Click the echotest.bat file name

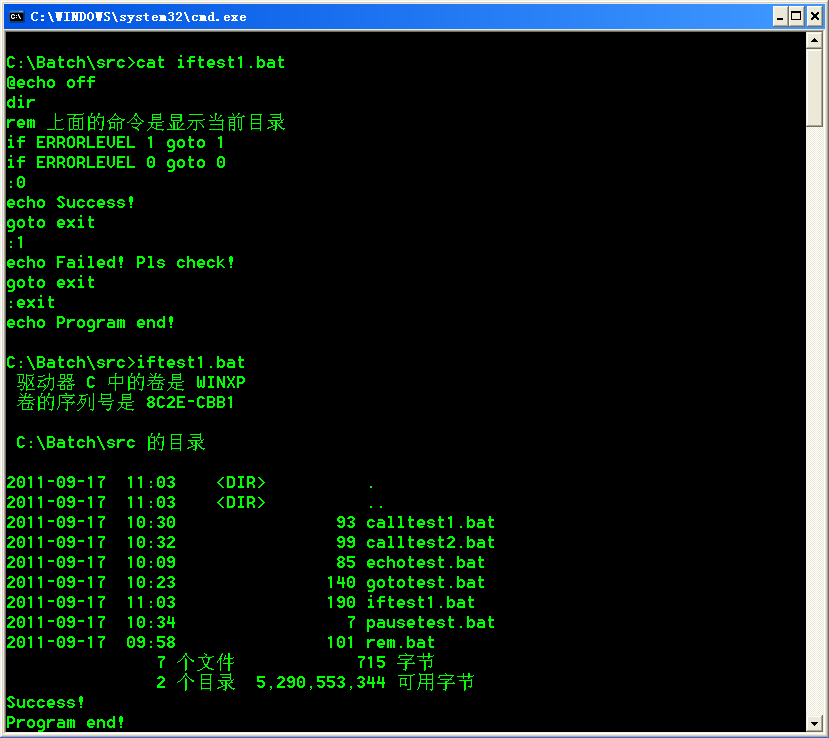[425, 562]
